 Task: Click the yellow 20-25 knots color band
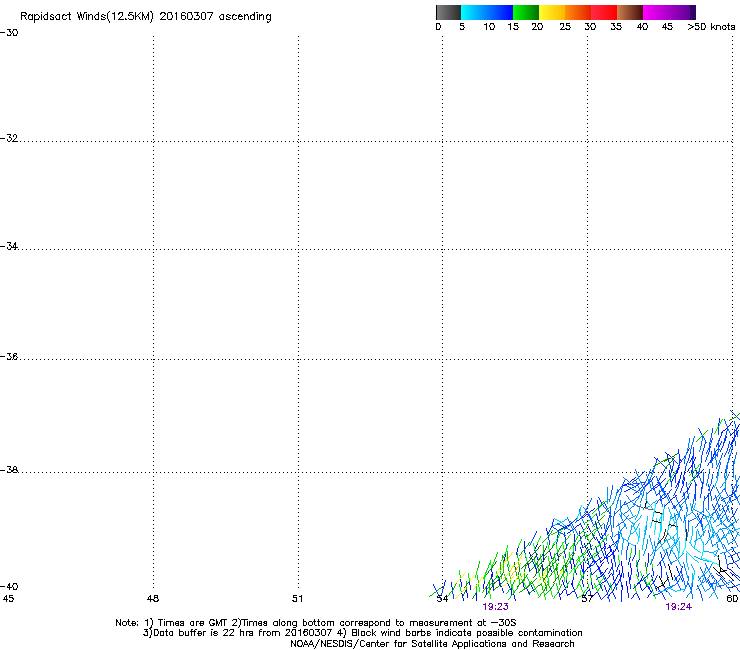[552, 12]
